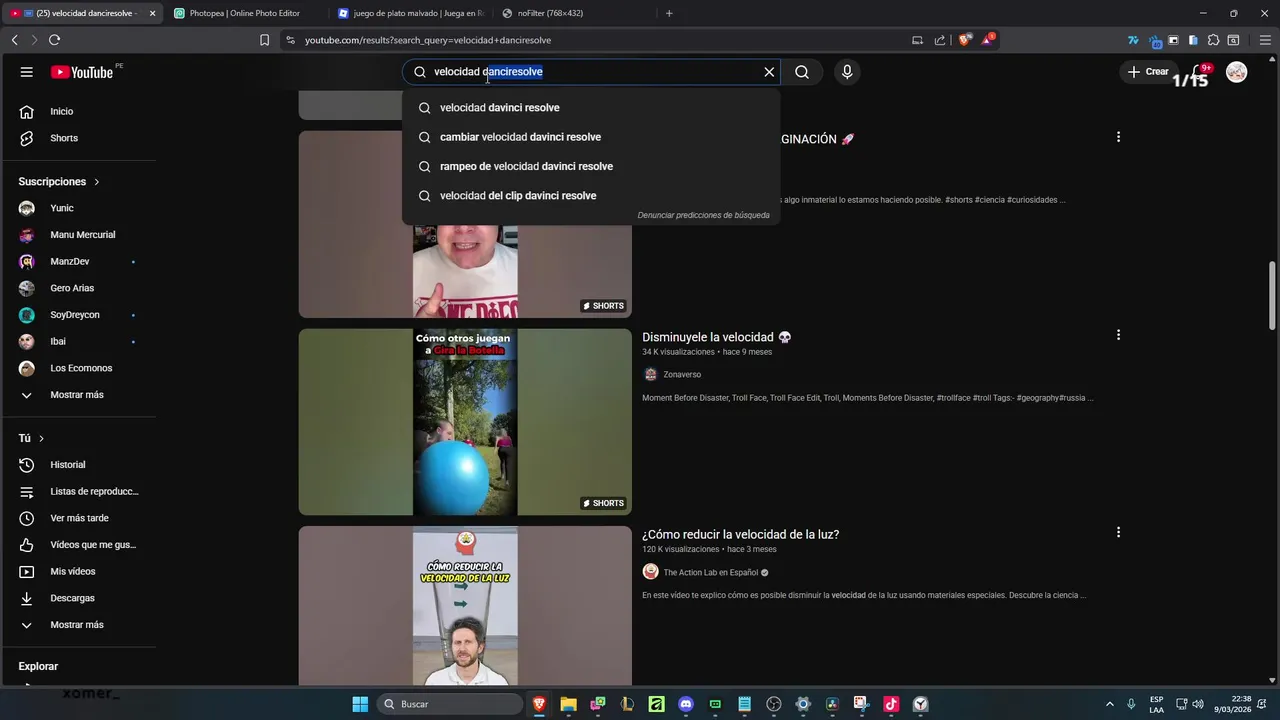Screen dimensions: 1280x720
Task: Reload the page
Action: coord(54,40)
